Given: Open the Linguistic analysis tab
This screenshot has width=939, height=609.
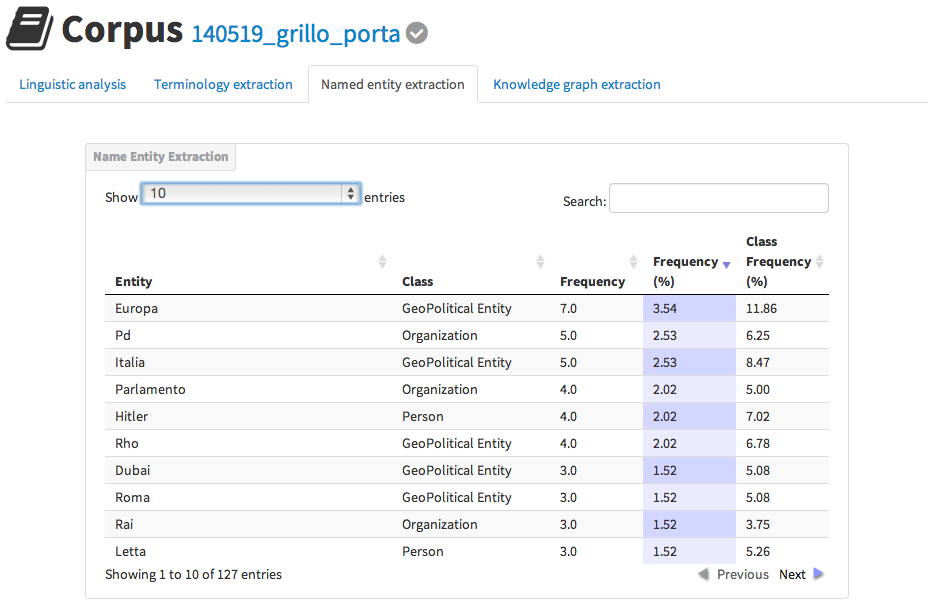Looking at the screenshot, I should (72, 84).
